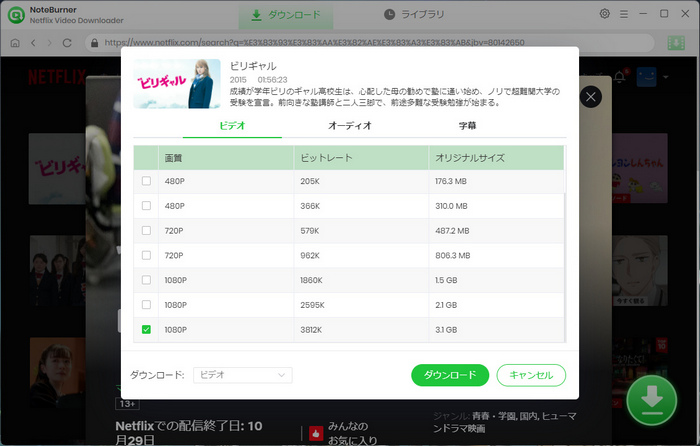Navigate back with the left arrow
The image size is (700, 446).
pos(33,43)
